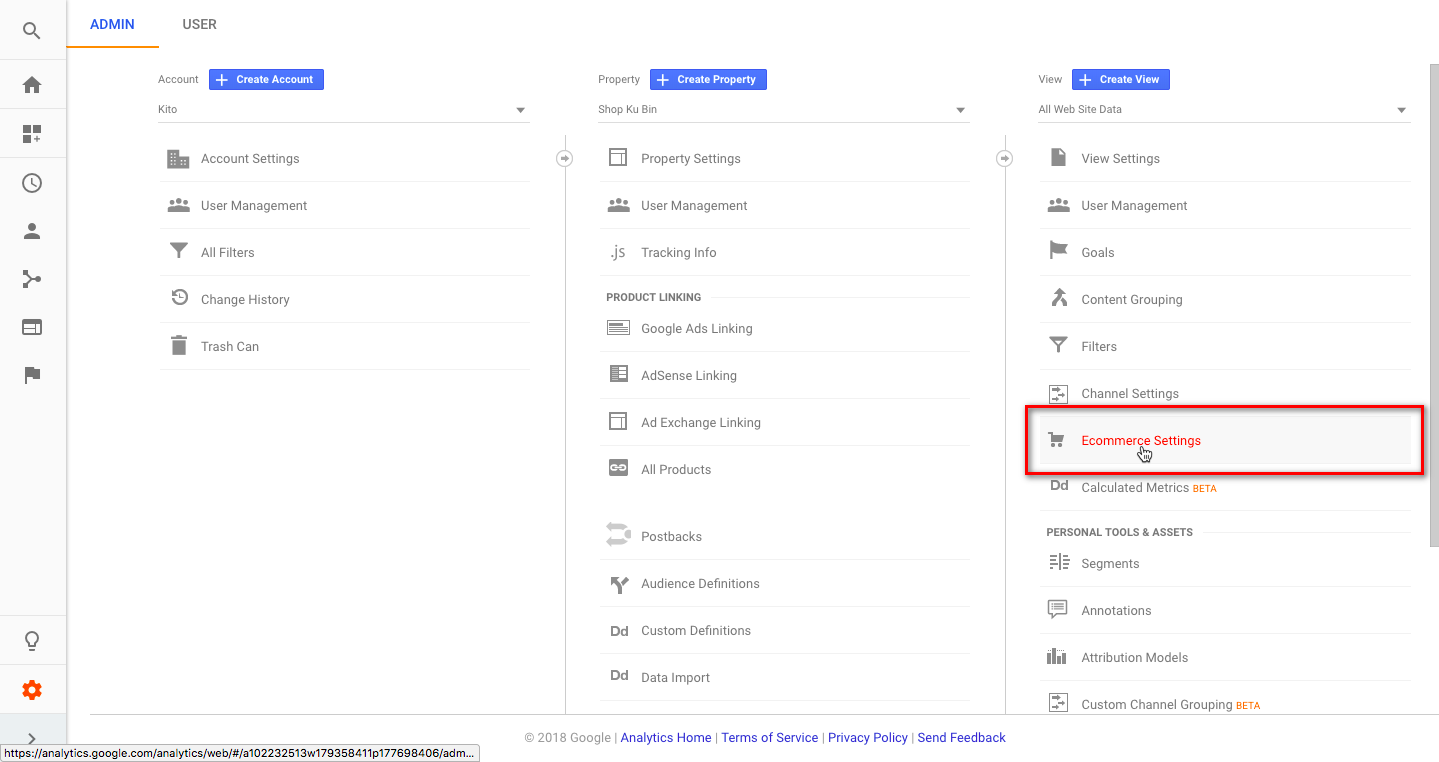The height and width of the screenshot is (762, 1439).
Task: Click Segments icon
Action: point(1058,563)
